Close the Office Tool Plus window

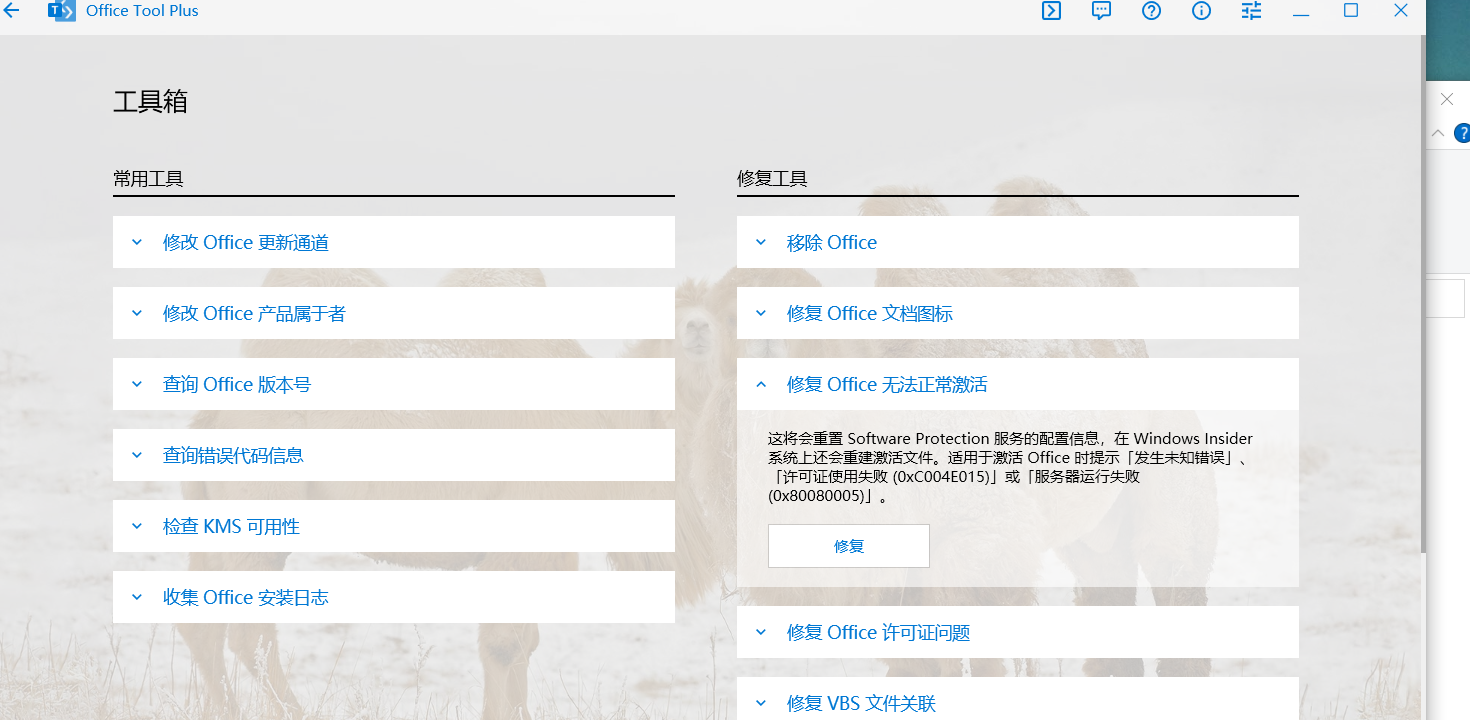1401,10
